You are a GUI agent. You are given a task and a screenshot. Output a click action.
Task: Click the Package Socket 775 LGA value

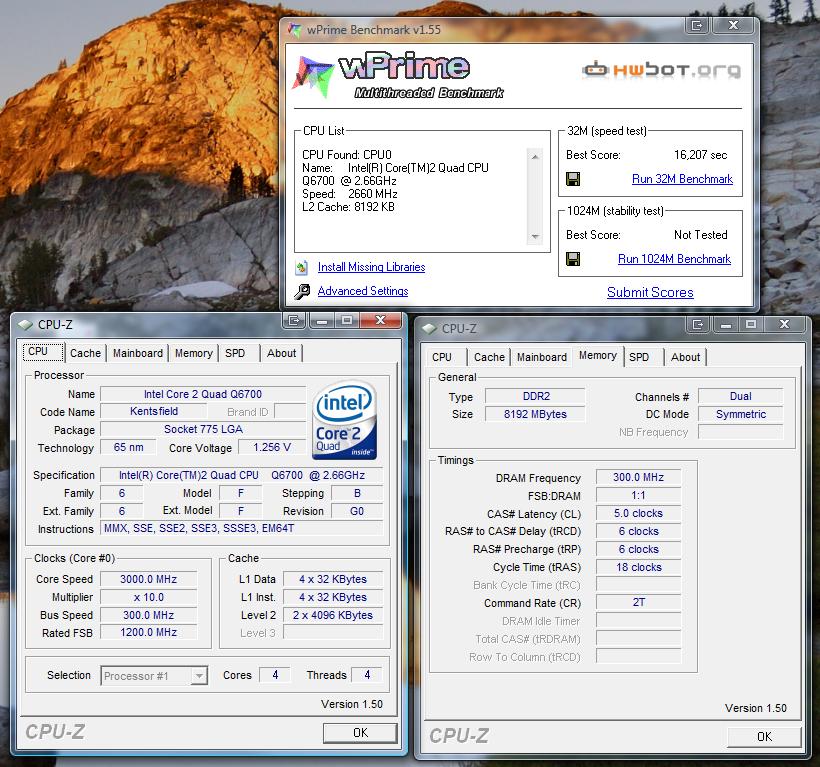pyautogui.click(x=203, y=430)
